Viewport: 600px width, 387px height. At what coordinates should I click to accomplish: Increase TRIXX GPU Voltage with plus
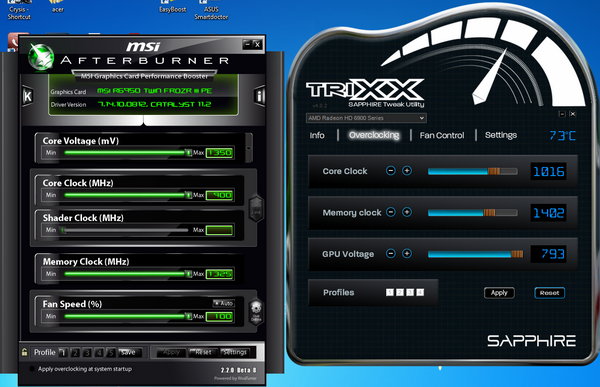[x=407, y=253]
